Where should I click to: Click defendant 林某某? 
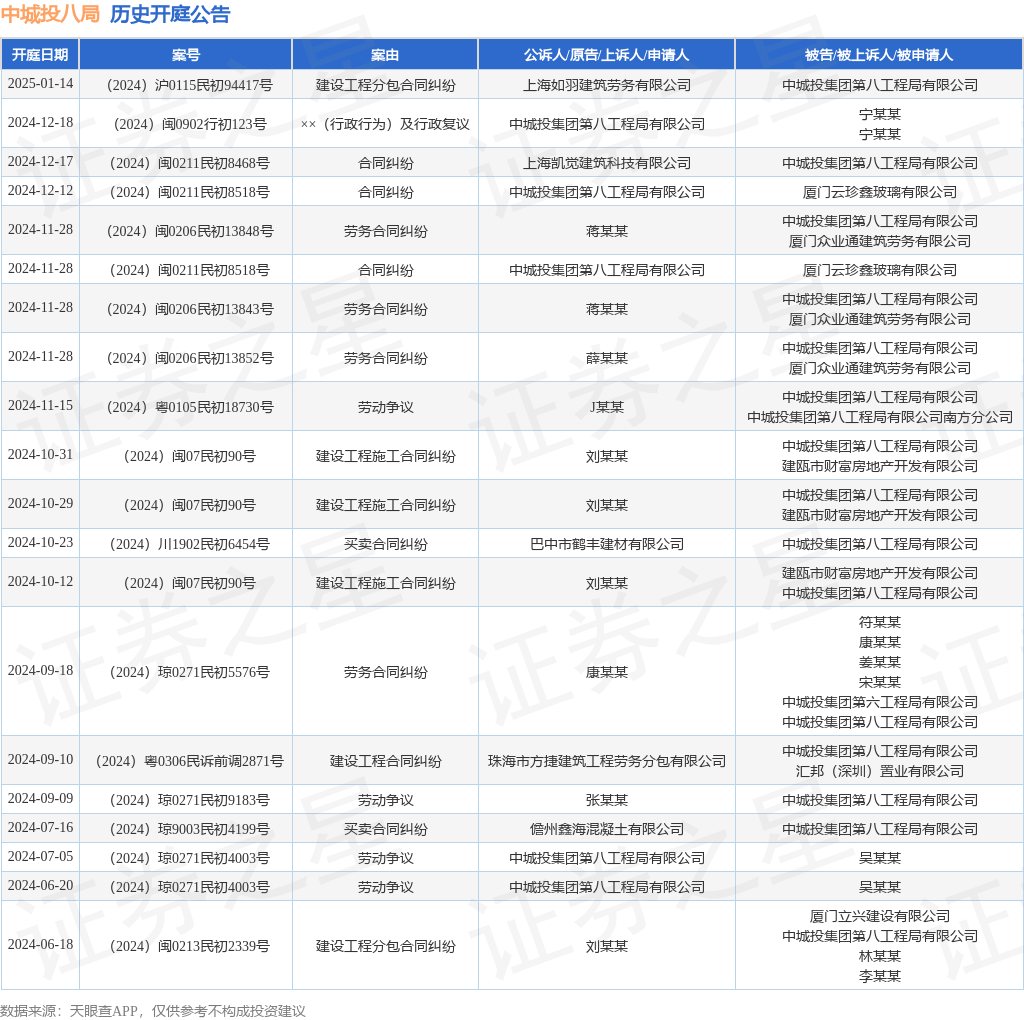coord(880,956)
